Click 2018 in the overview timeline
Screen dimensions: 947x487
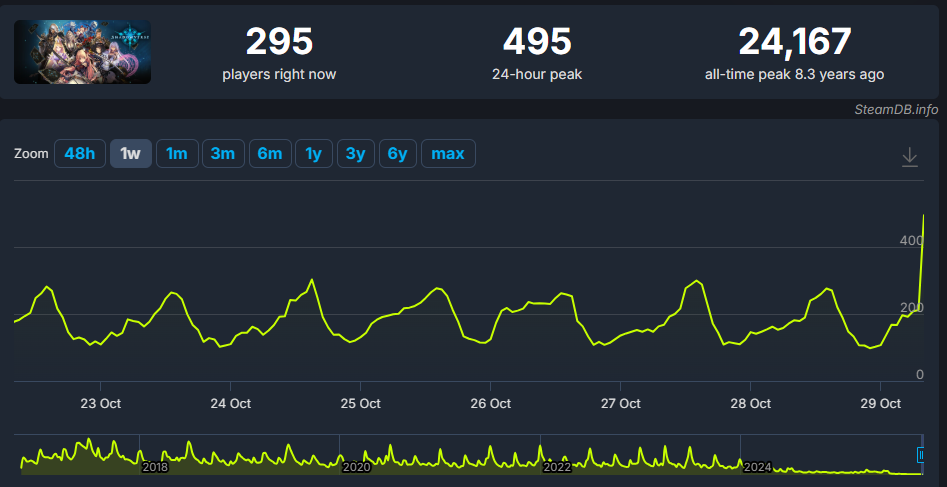tap(155, 467)
